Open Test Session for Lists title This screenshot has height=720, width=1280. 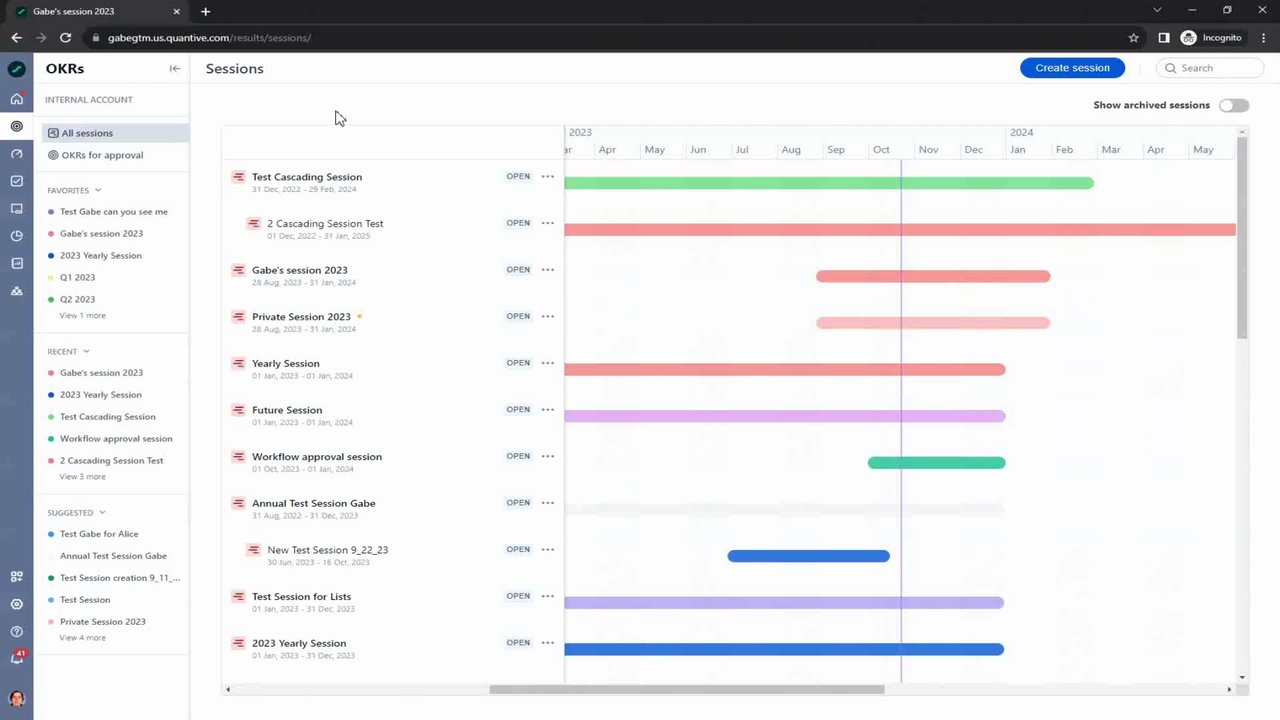tap(301, 597)
